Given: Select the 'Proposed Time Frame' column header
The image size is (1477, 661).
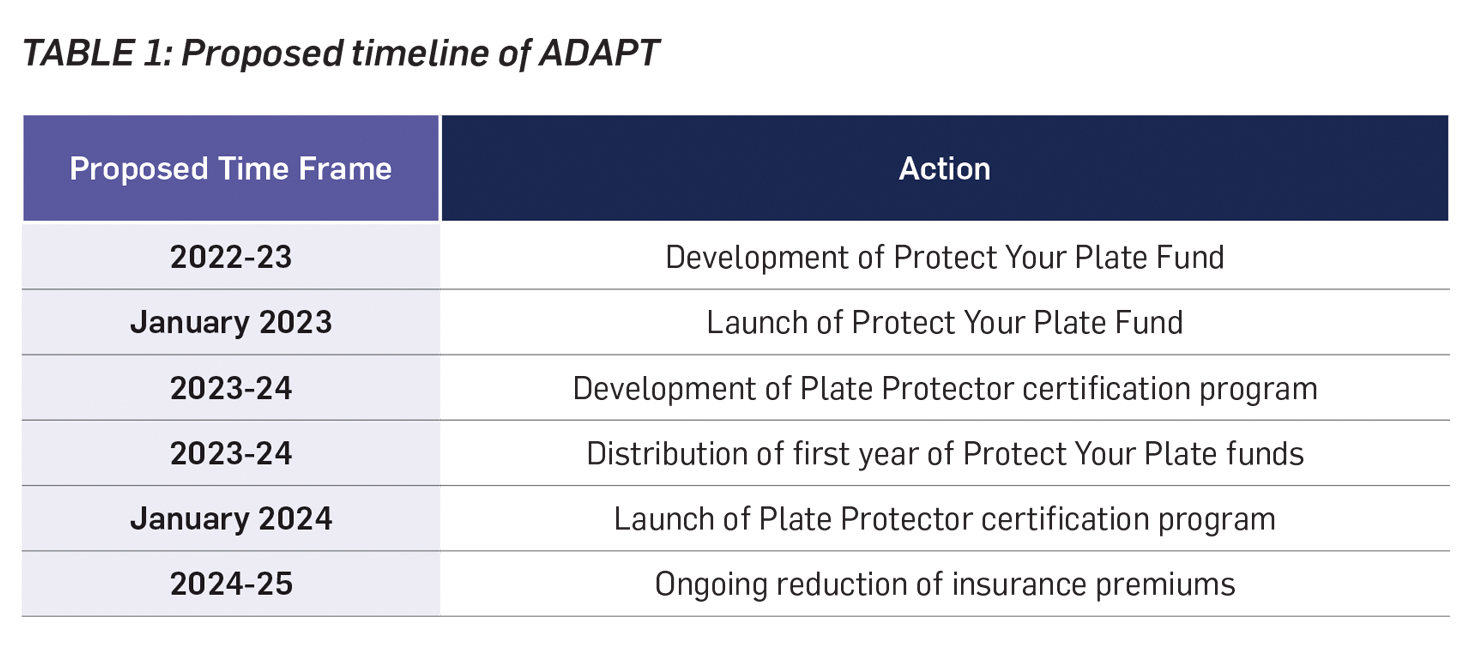Looking at the screenshot, I should tap(230, 168).
